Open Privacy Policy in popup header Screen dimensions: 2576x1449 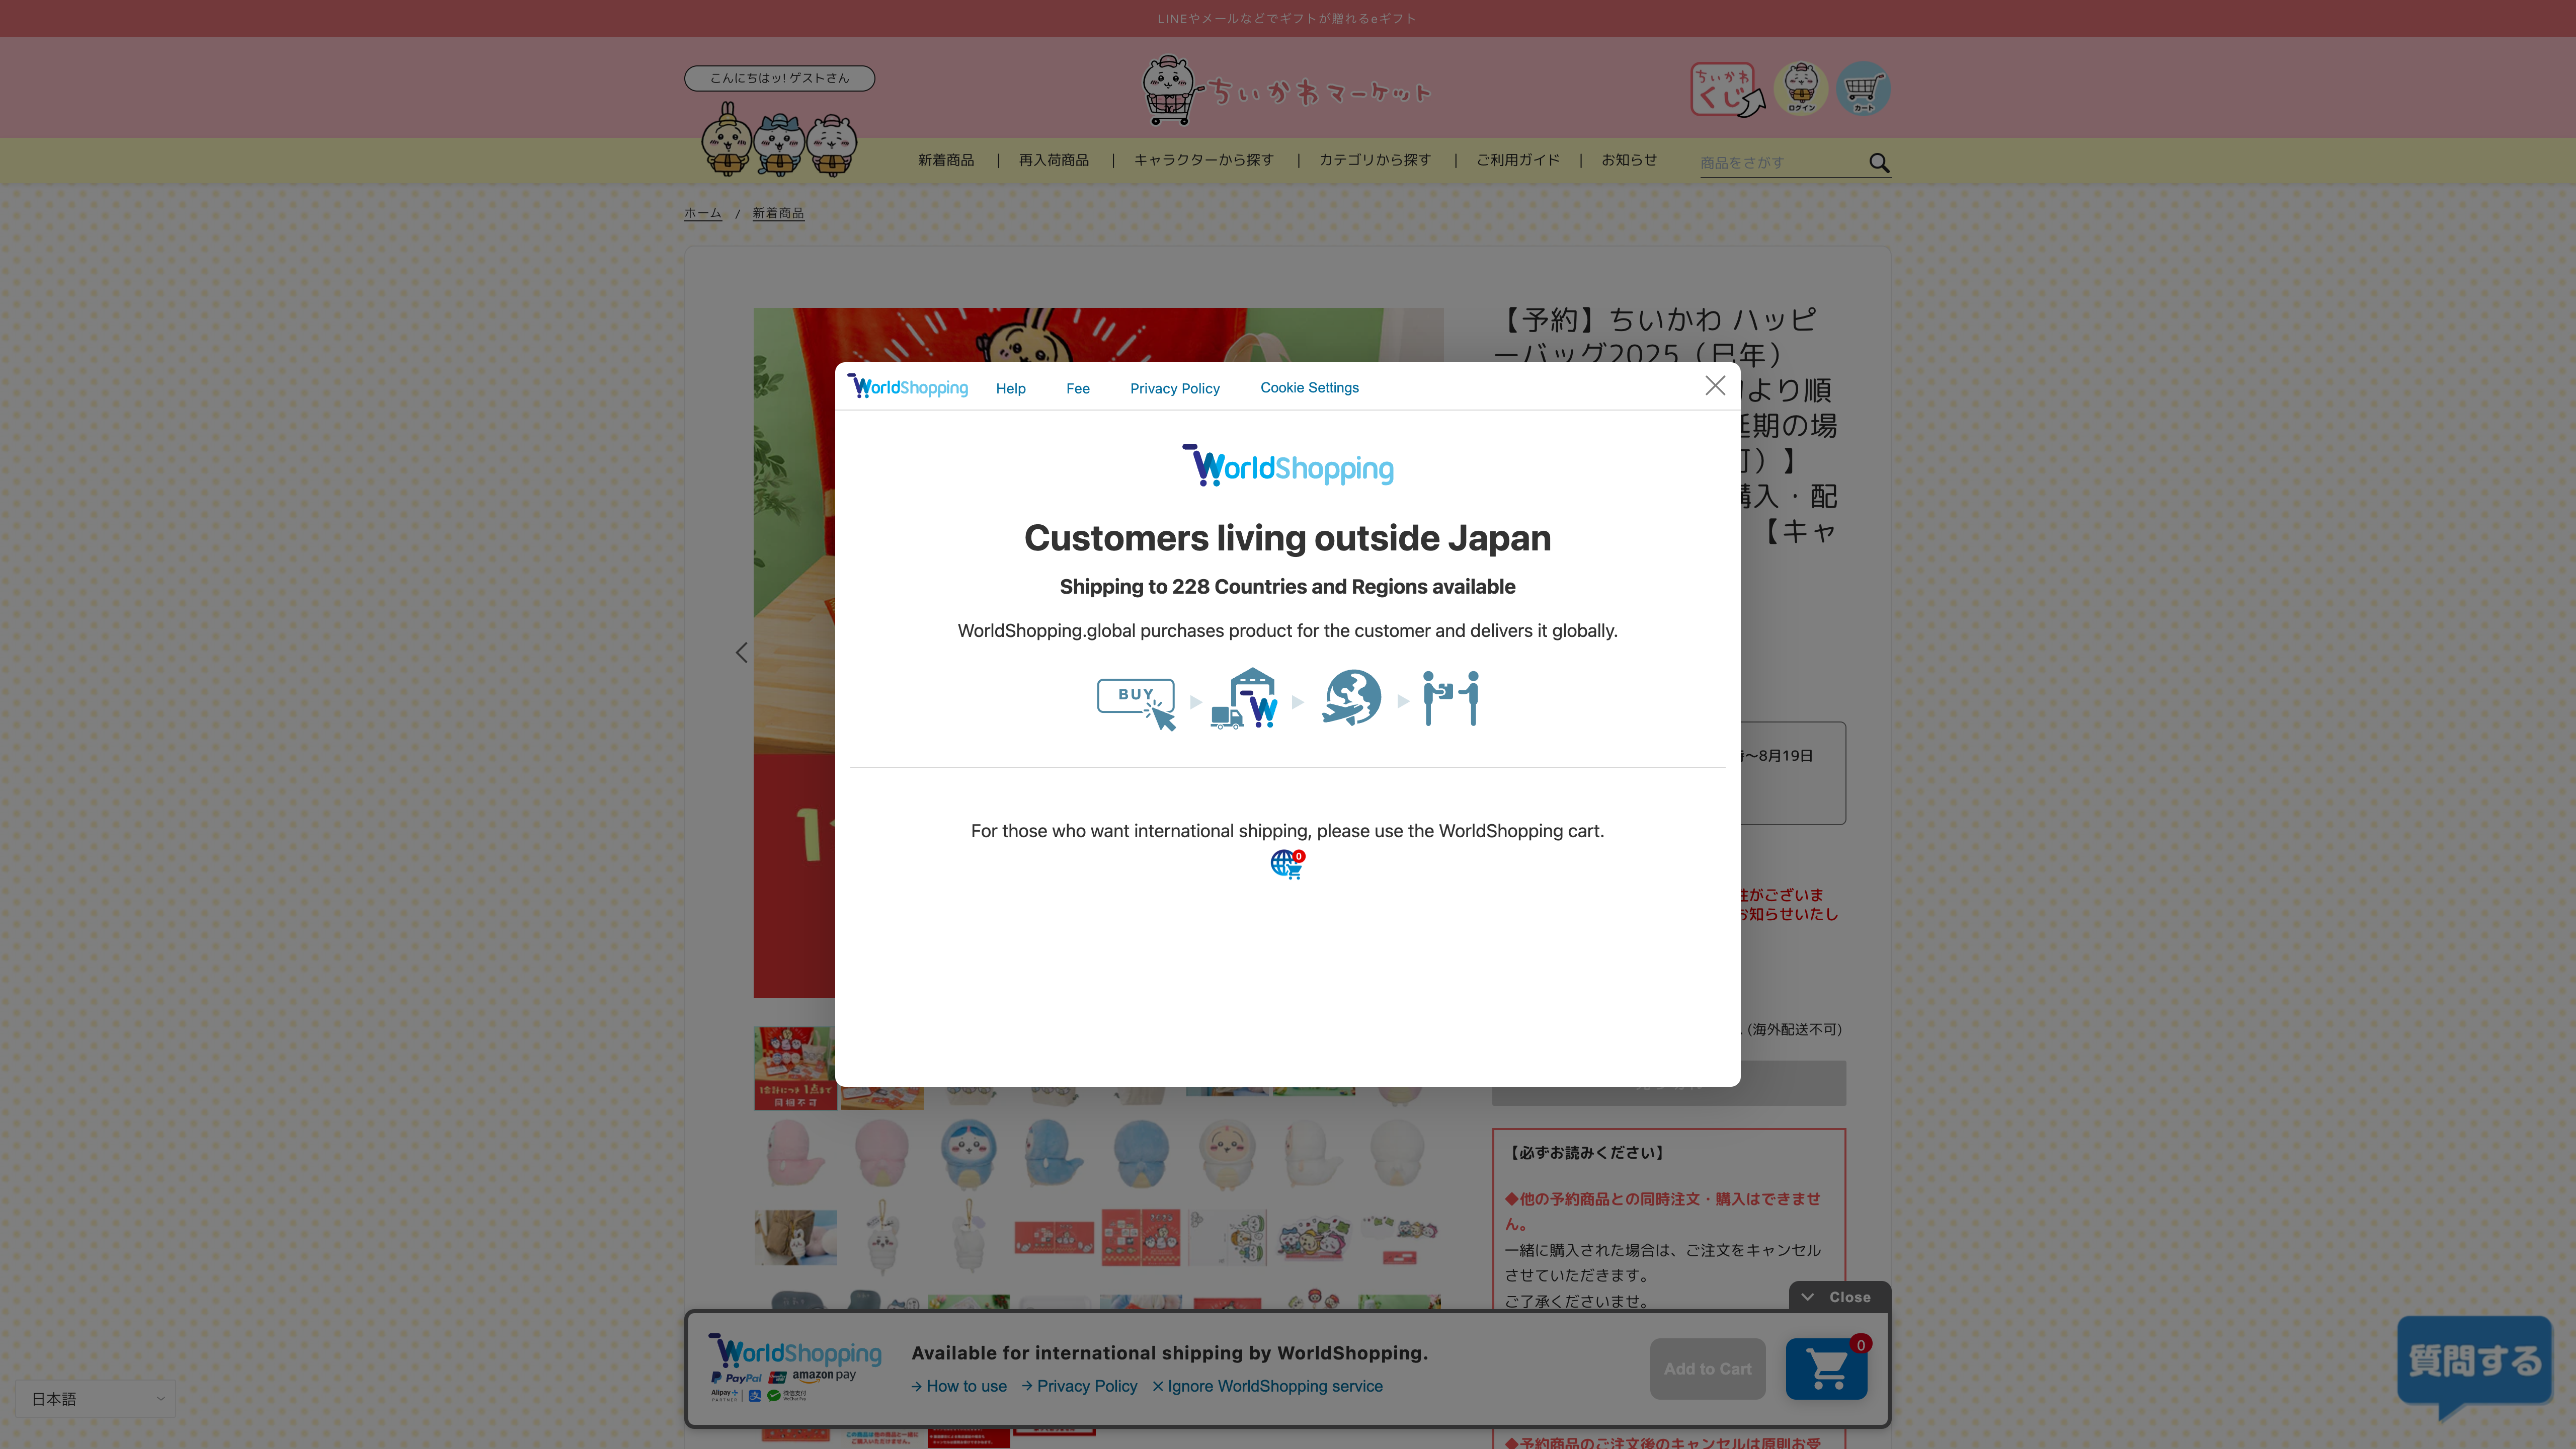(x=1174, y=388)
